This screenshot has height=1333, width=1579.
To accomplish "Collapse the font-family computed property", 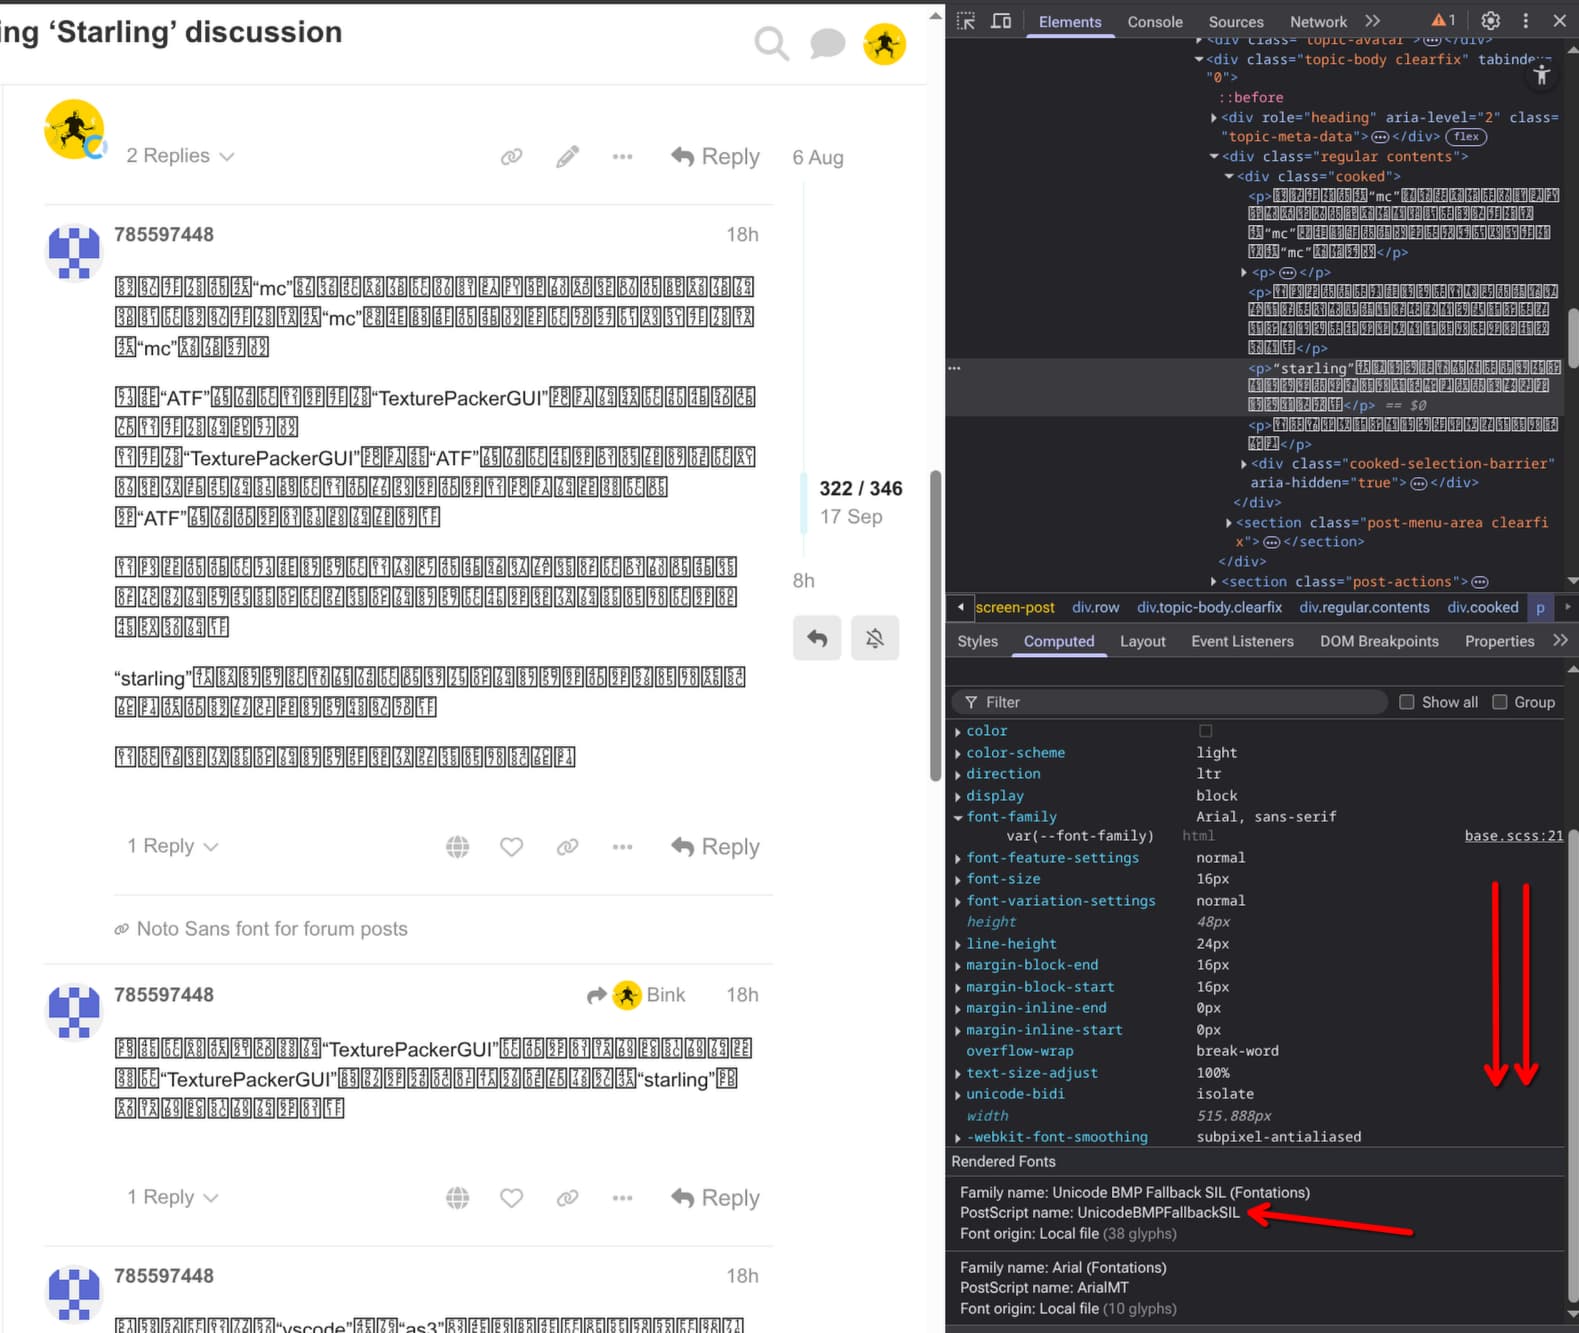I will point(958,817).
